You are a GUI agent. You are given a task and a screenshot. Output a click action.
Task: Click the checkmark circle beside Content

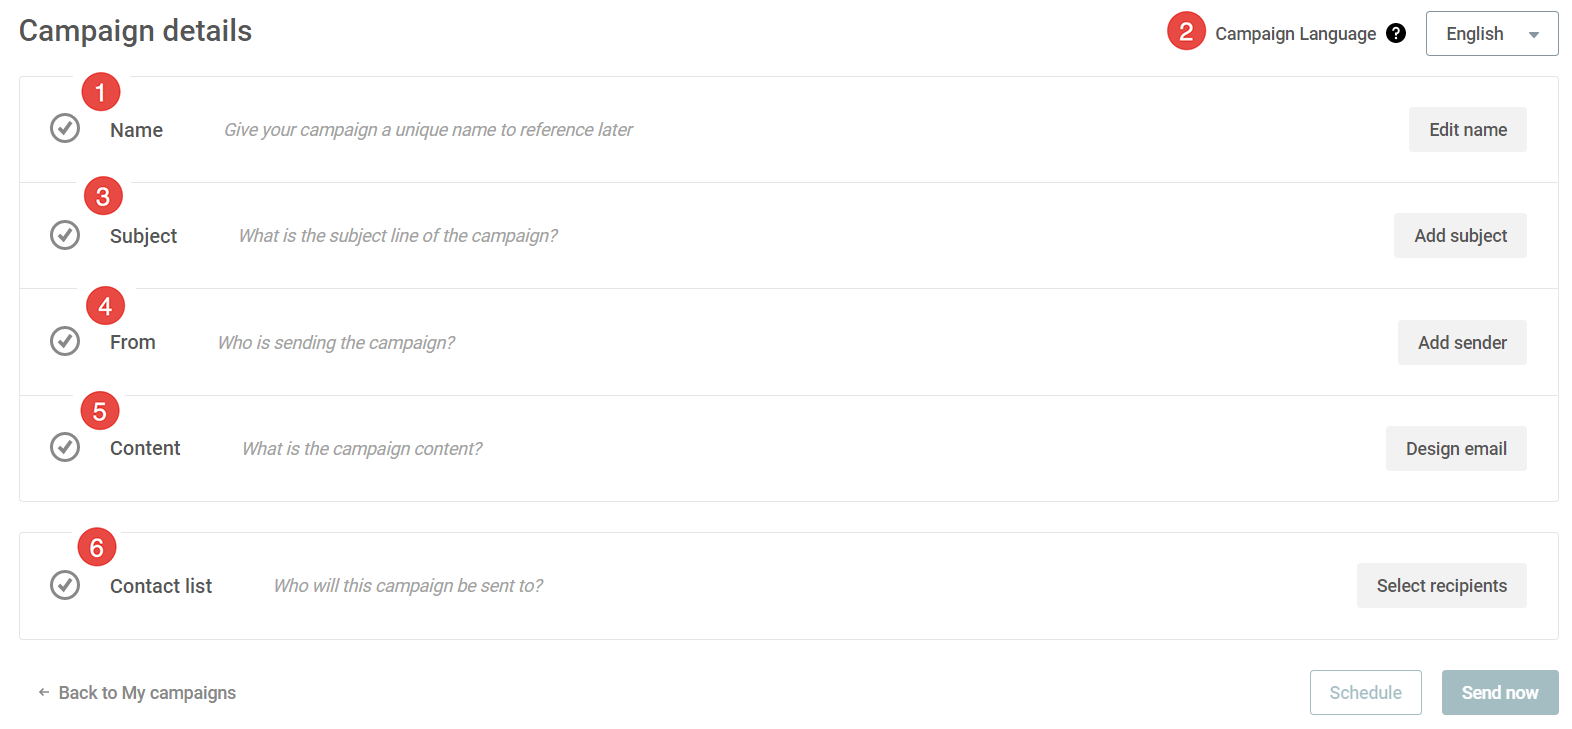pyautogui.click(x=65, y=447)
